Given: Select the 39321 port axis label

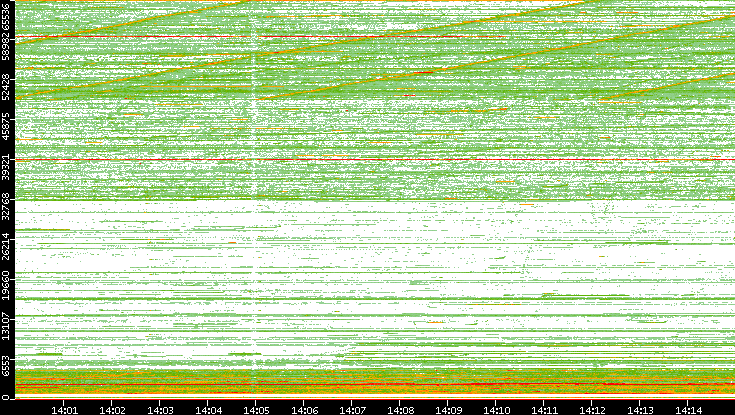Looking at the screenshot, I should pyautogui.click(x=6, y=168).
